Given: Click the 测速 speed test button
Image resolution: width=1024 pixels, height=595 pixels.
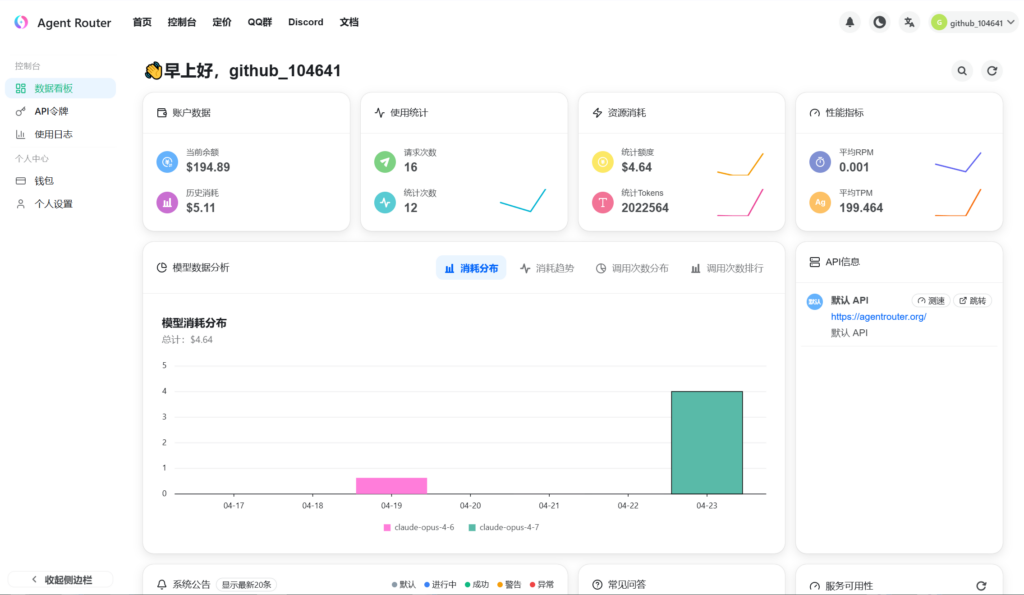Looking at the screenshot, I should pos(930,300).
